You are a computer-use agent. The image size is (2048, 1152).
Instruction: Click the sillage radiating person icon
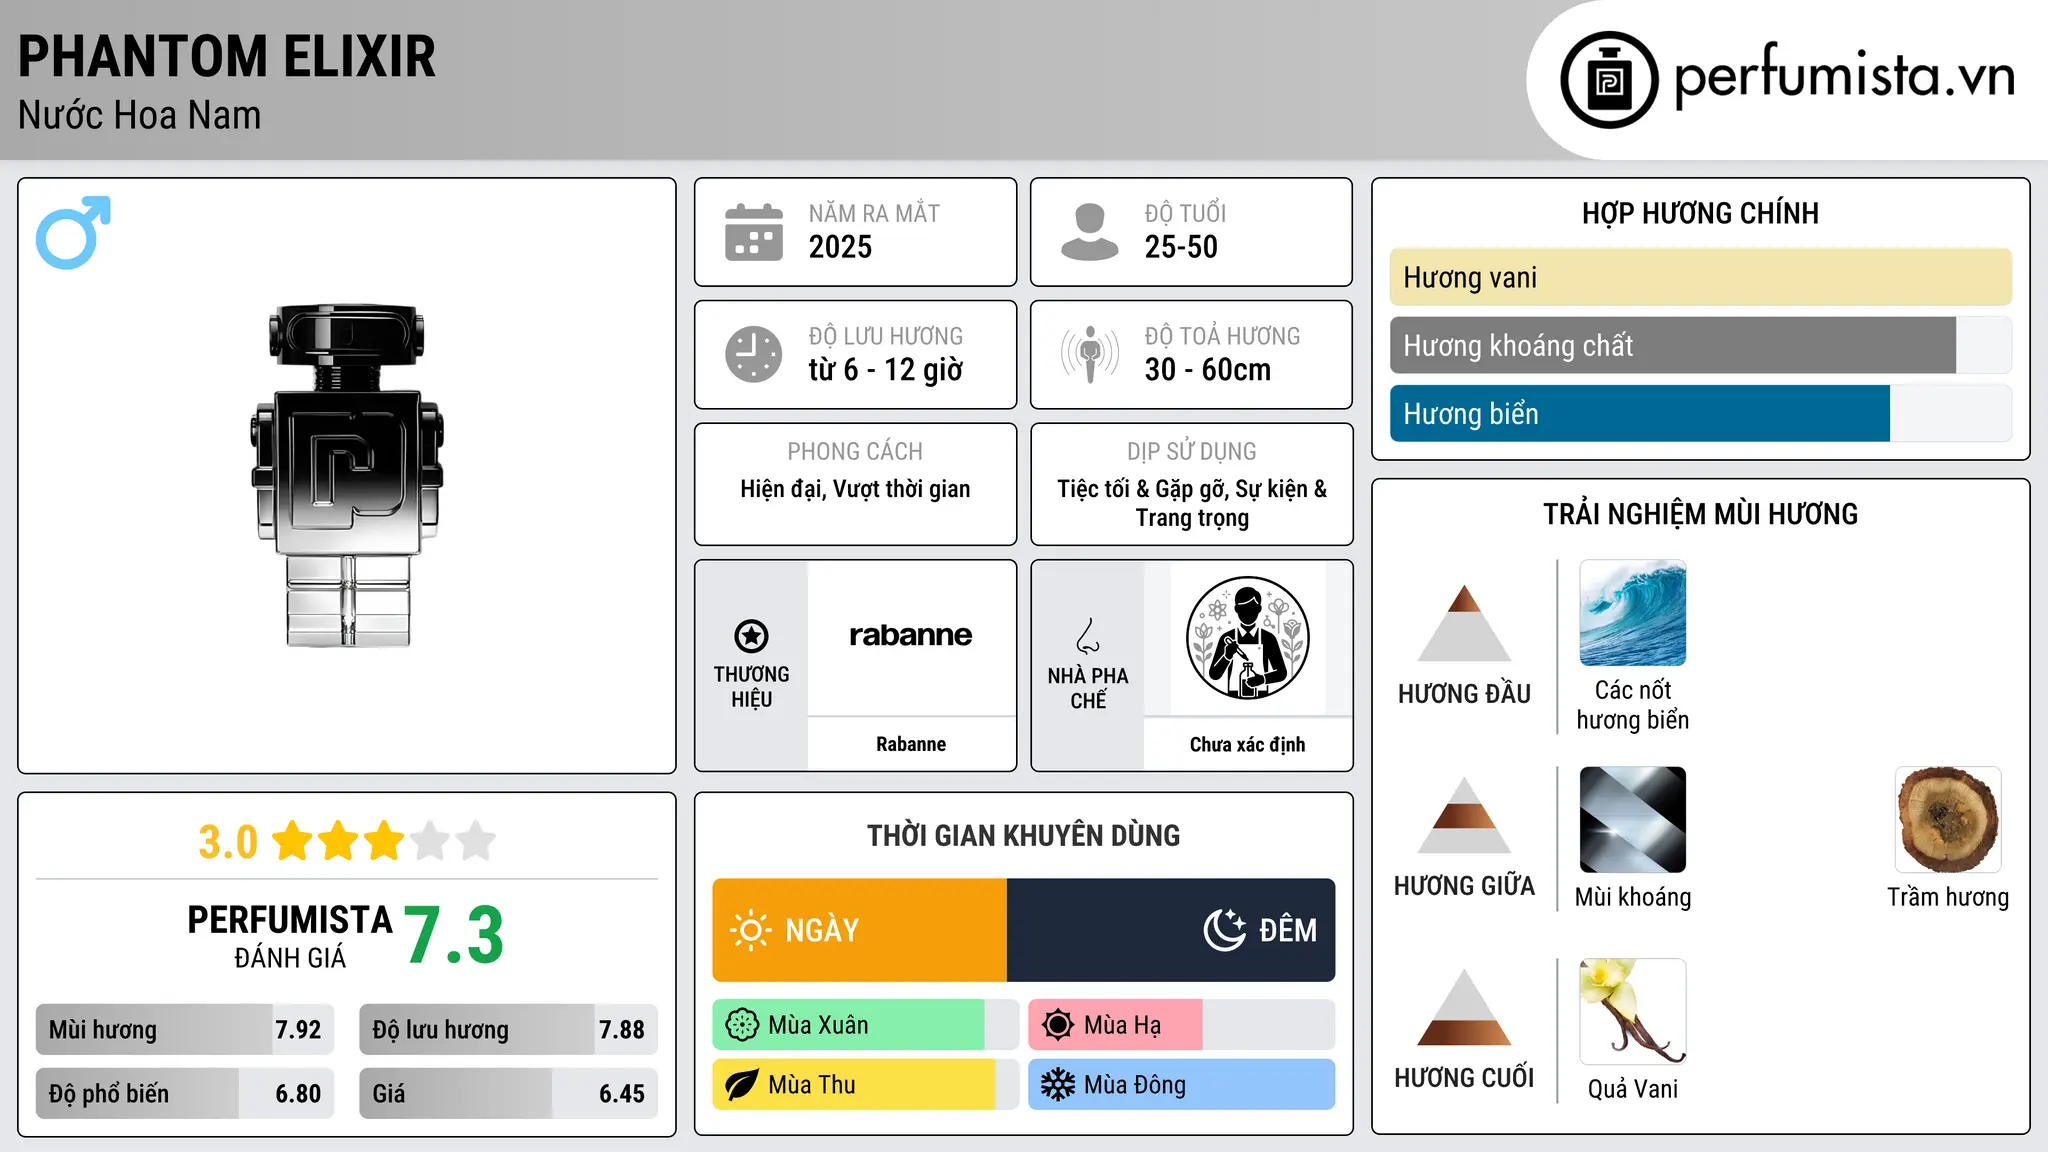coord(1089,354)
